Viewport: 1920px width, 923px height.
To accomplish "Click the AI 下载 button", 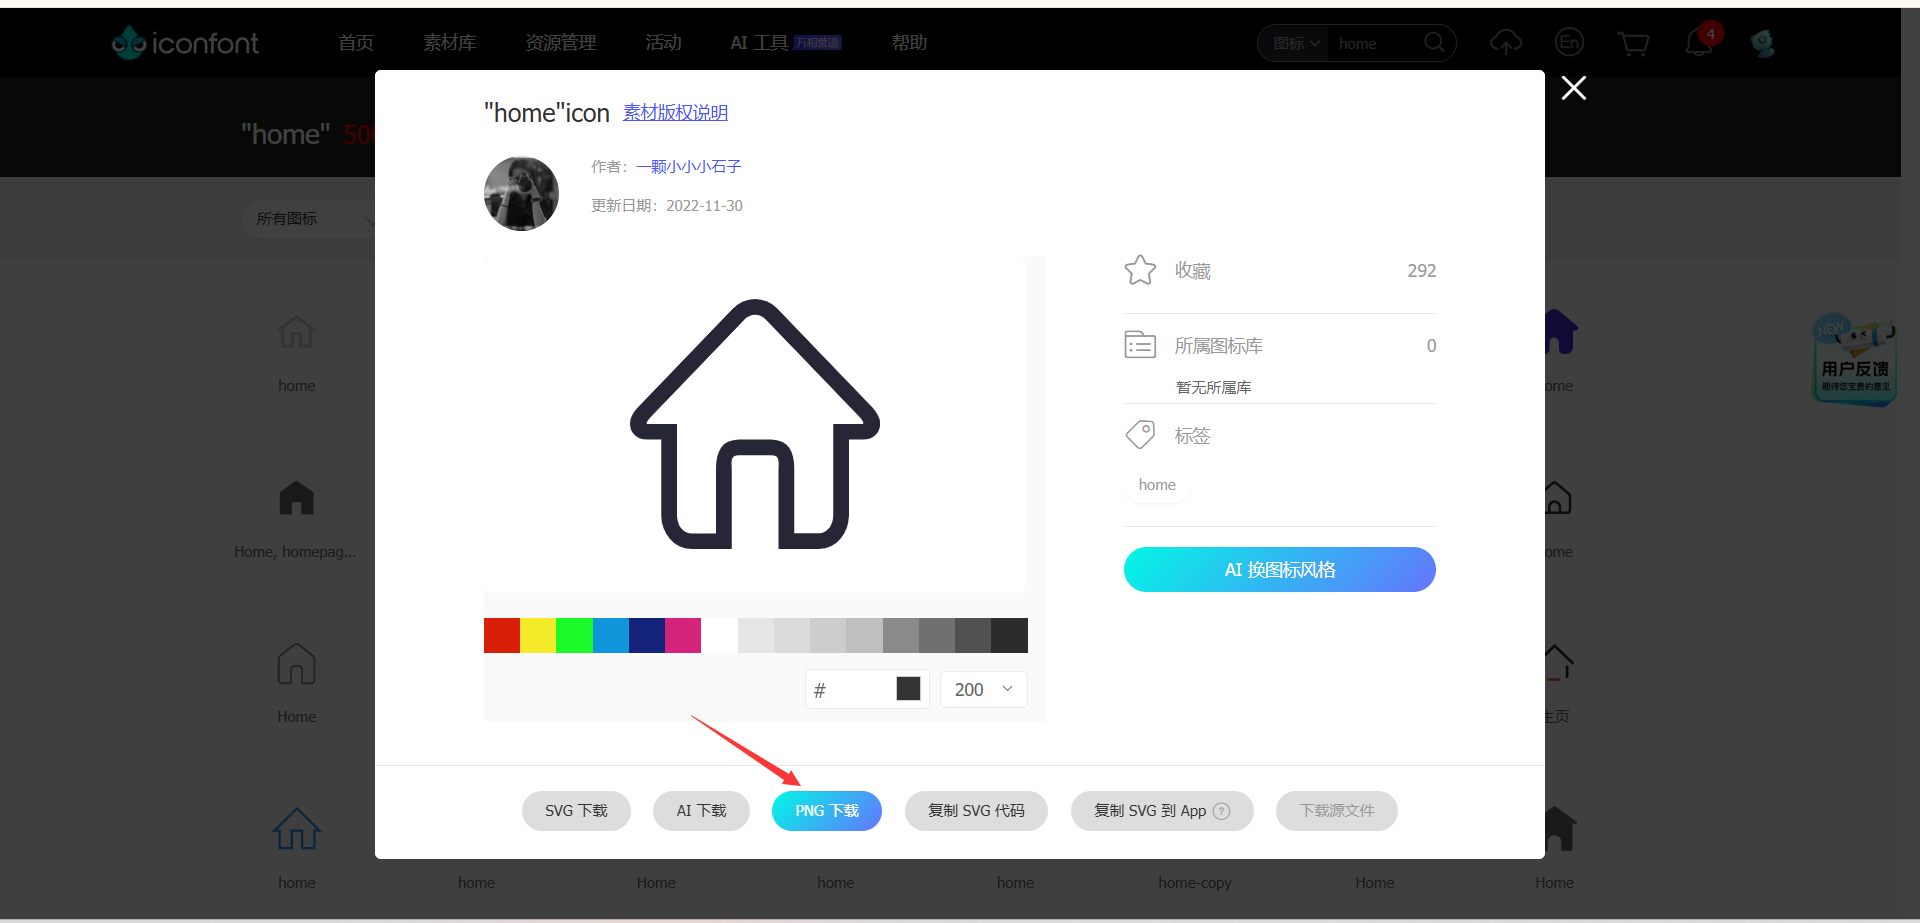I will pos(701,811).
